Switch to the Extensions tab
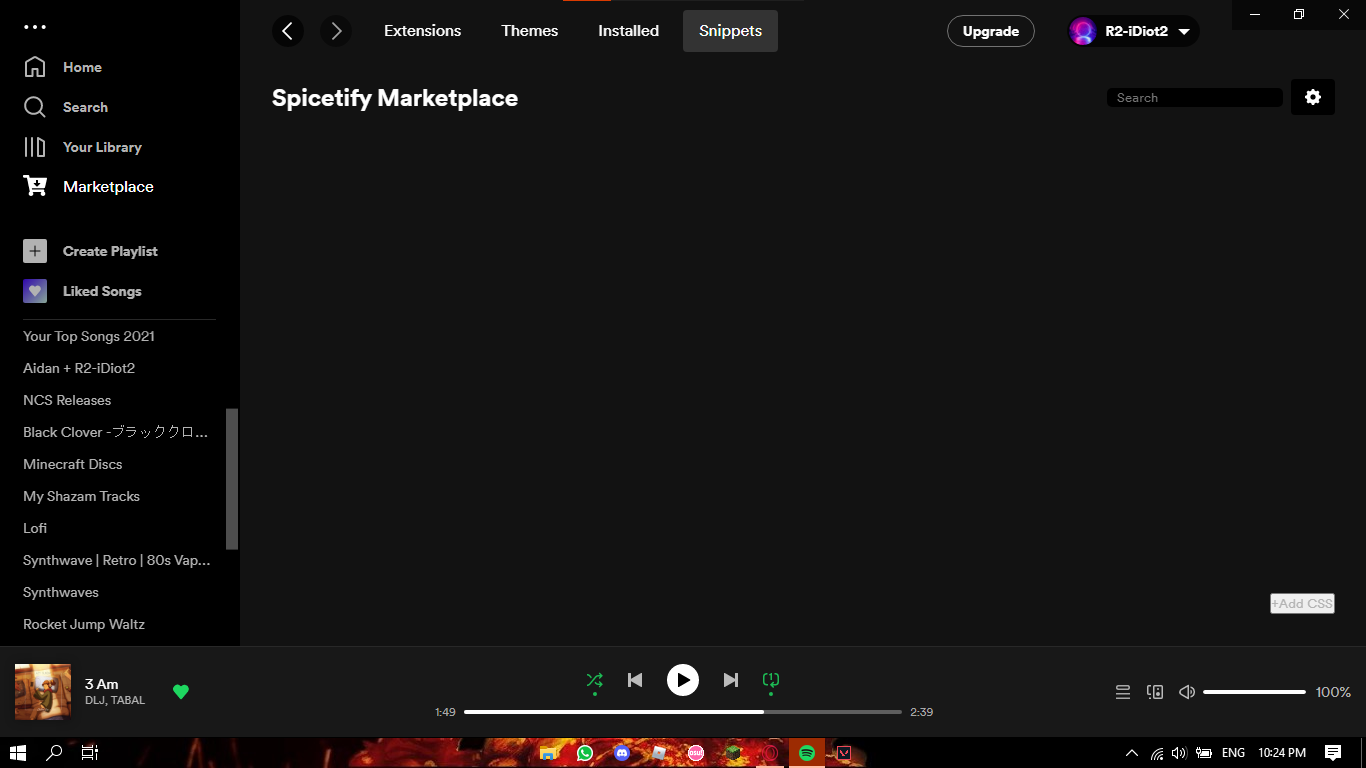 click(423, 31)
